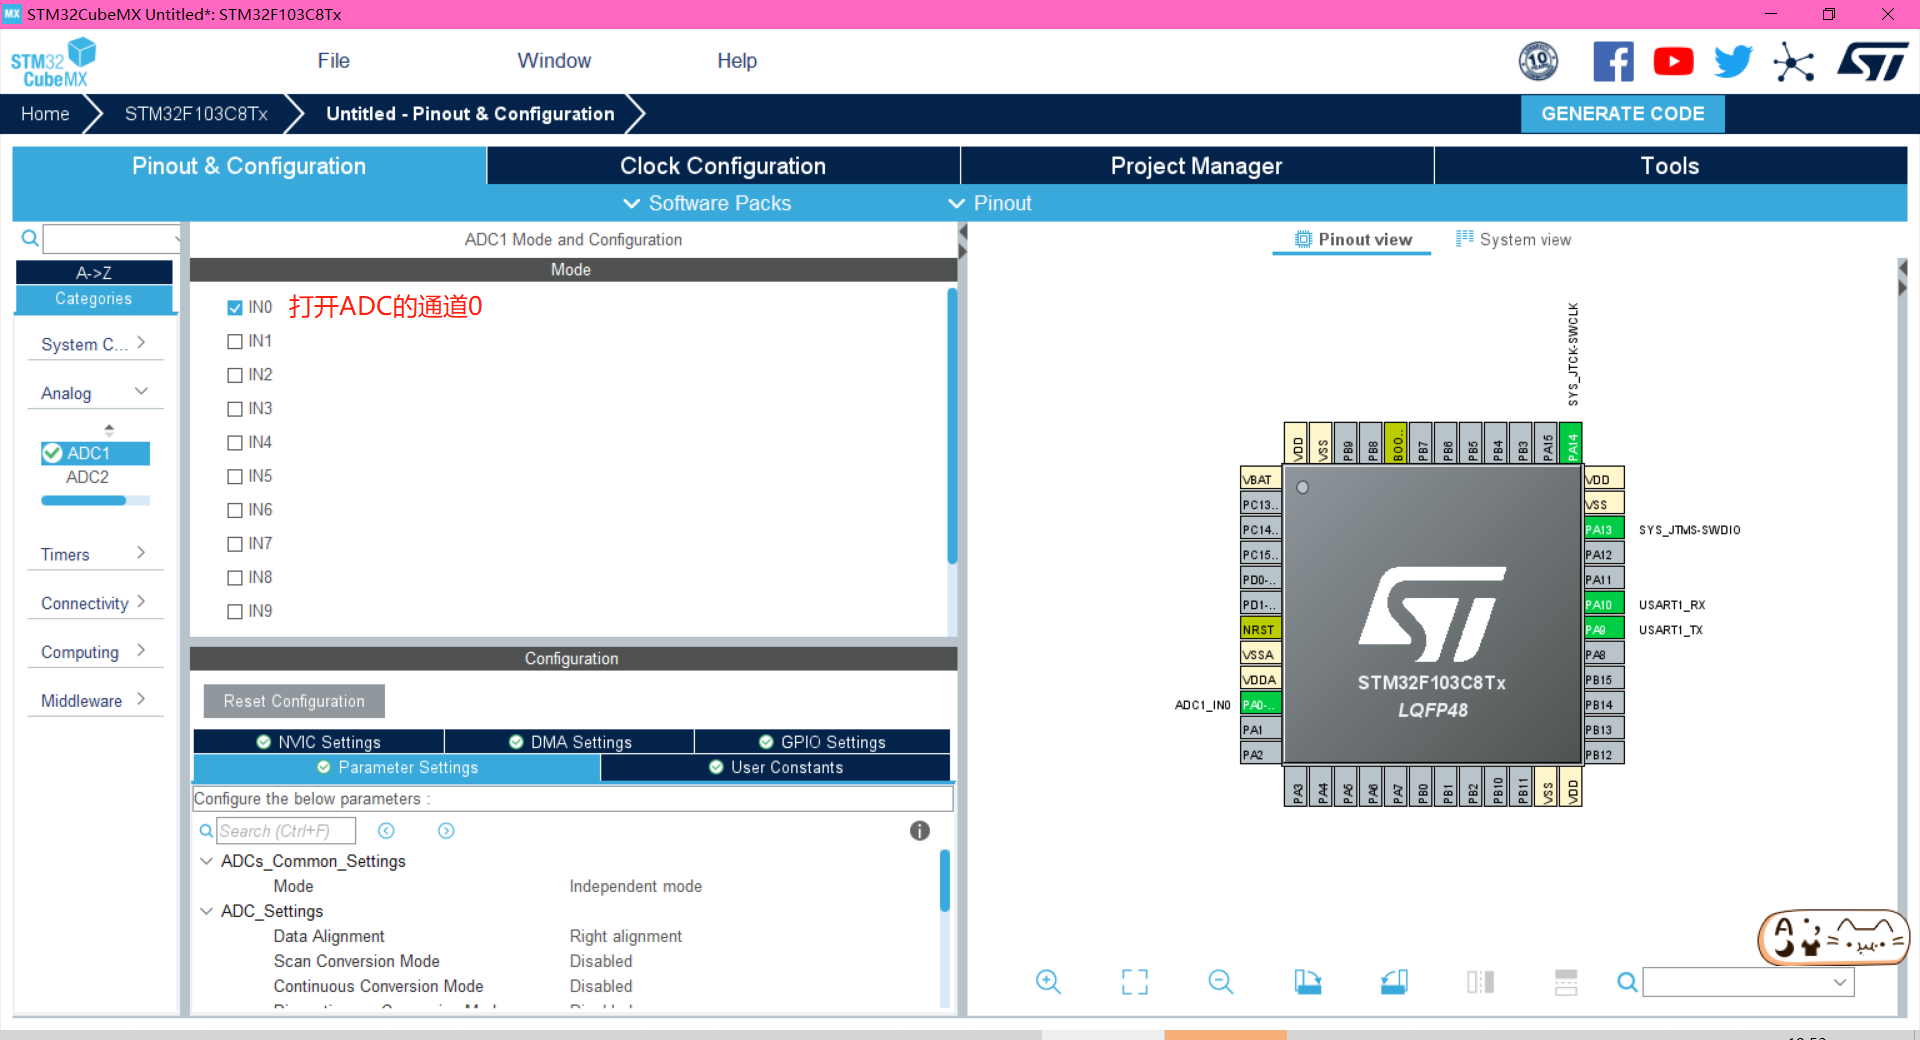This screenshot has width=1920, height=1040.
Task: Click the list layout icon under pinout
Action: pyautogui.click(x=1566, y=982)
